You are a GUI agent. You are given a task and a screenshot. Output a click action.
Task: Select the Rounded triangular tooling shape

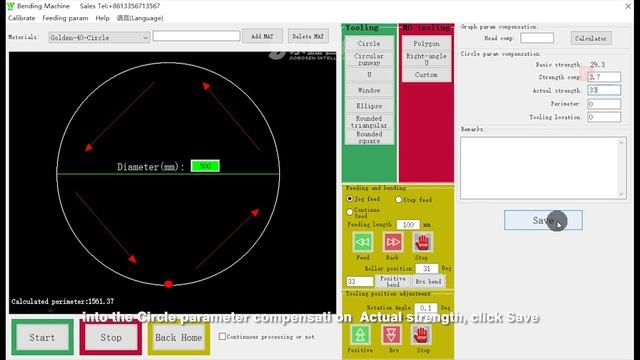pyautogui.click(x=369, y=122)
